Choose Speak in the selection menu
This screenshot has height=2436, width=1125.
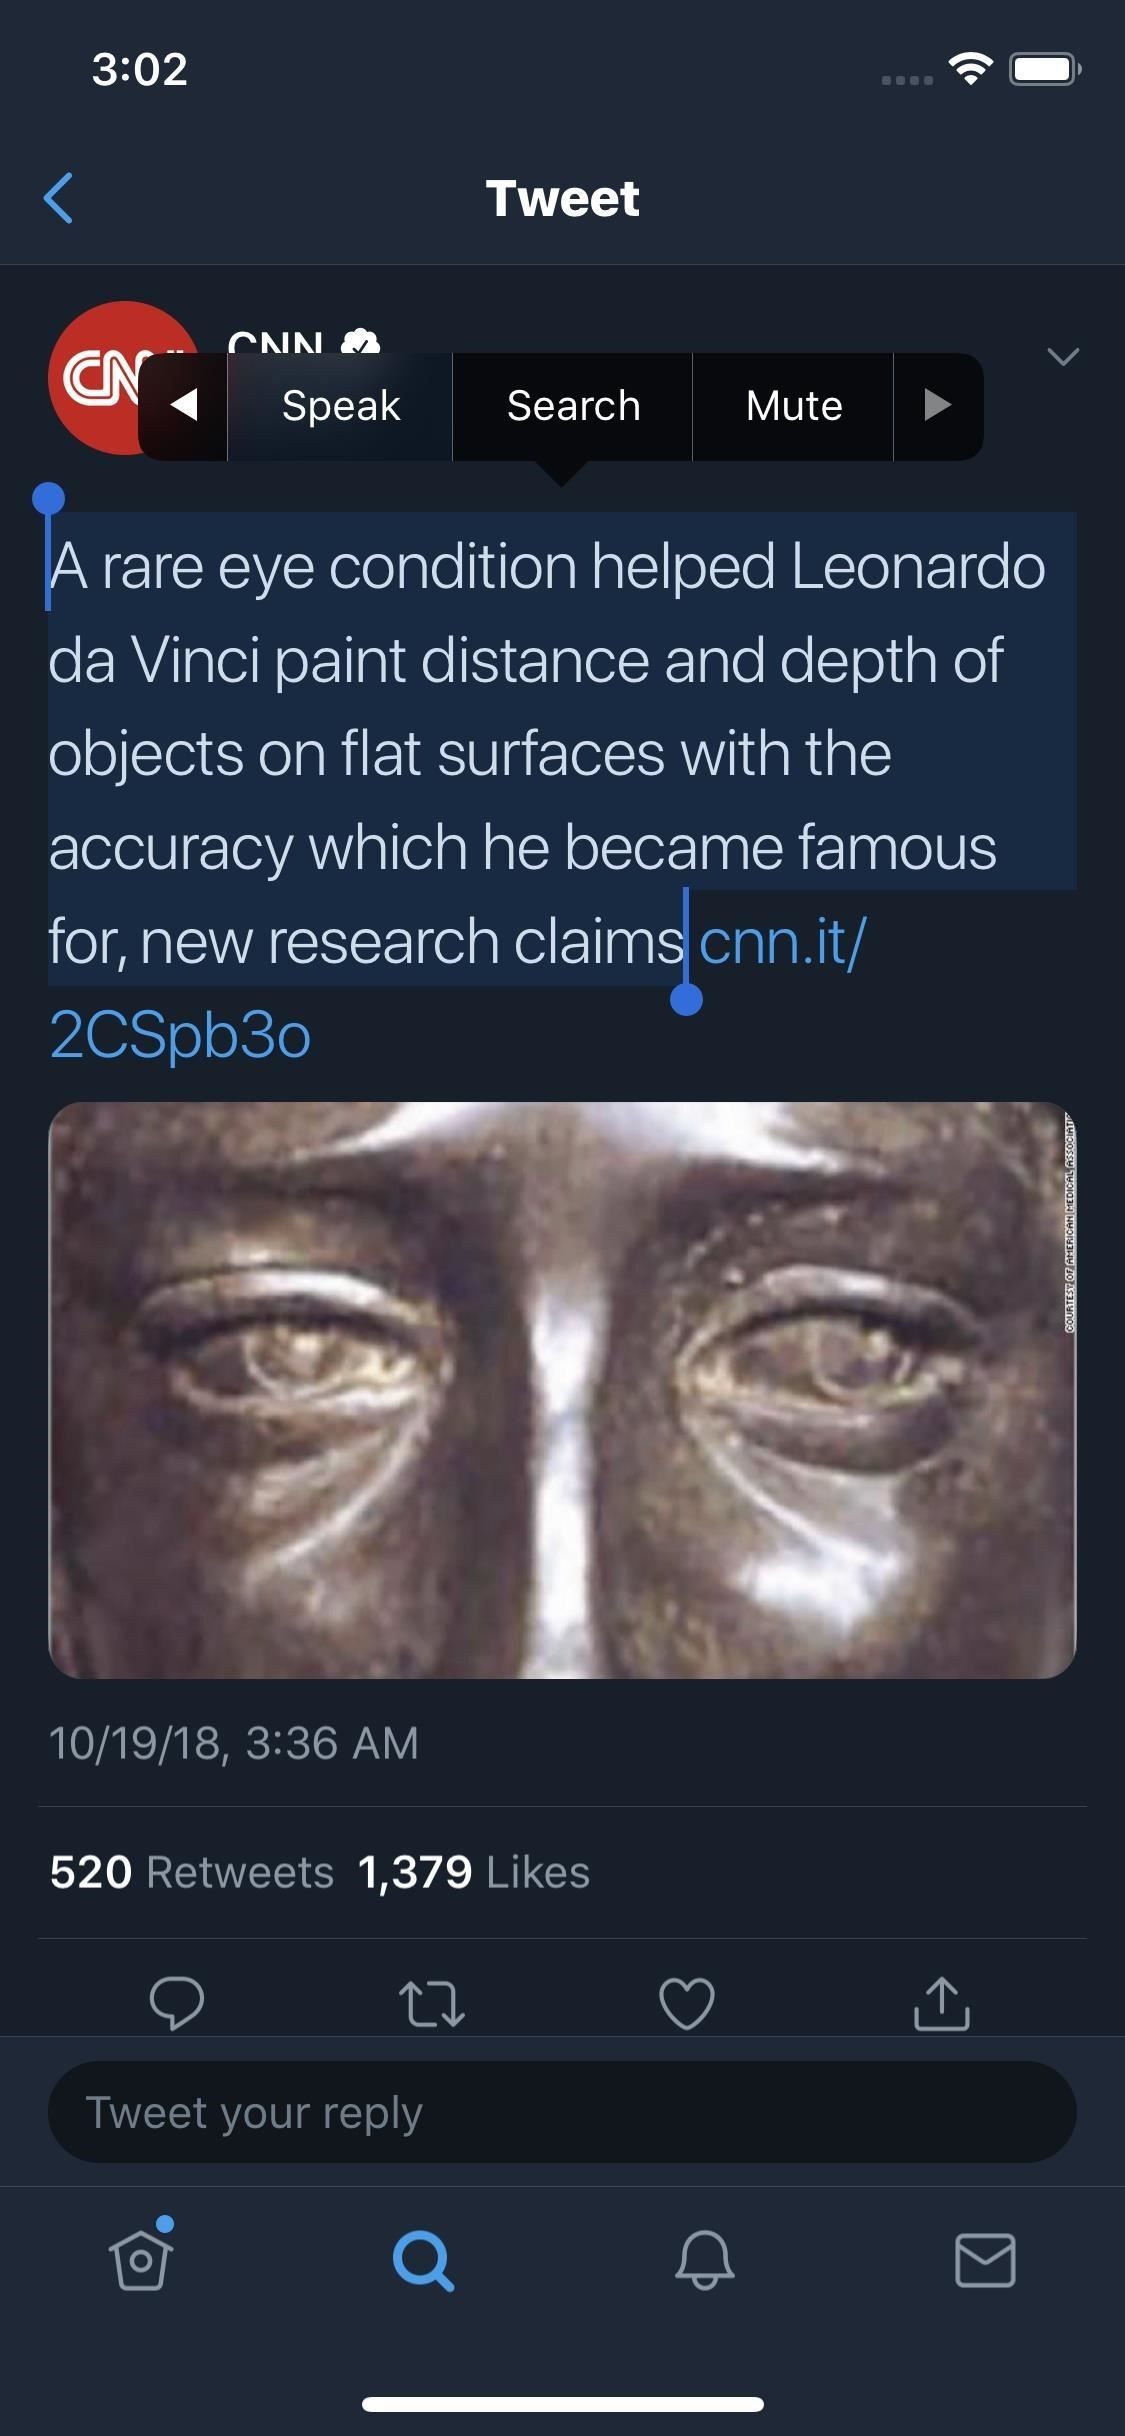[x=340, y=406]
